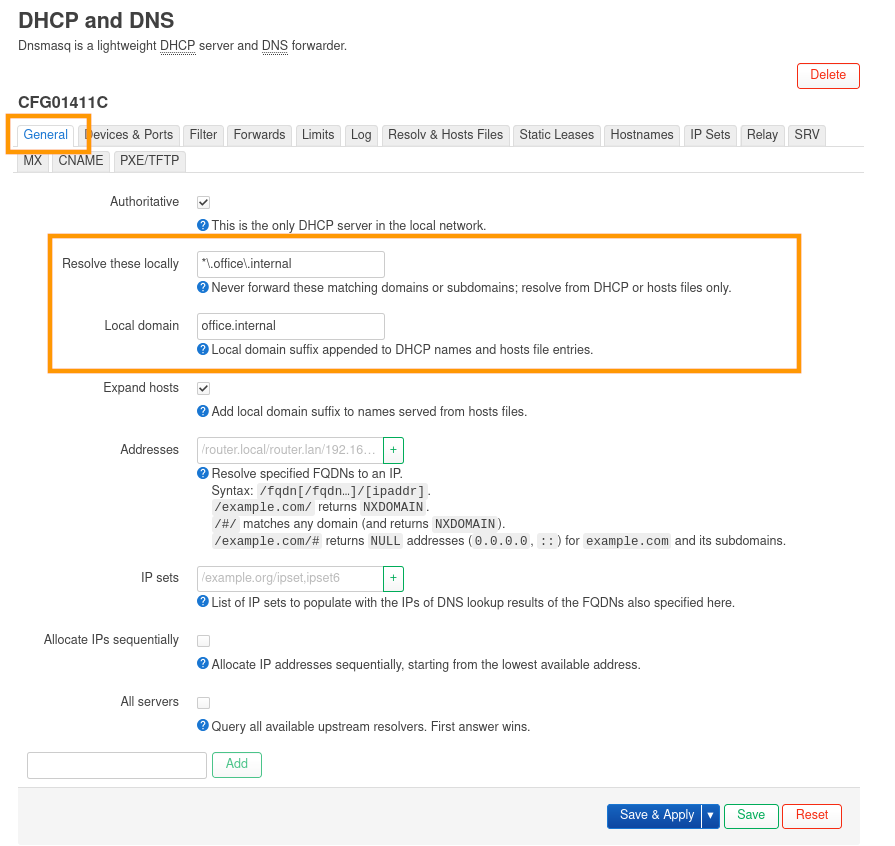This screenshot has height=846, width=895.
Task: Click the help icon under Allocate IPs sequentially
Action: pyautogui.click(x=203, y=664)
